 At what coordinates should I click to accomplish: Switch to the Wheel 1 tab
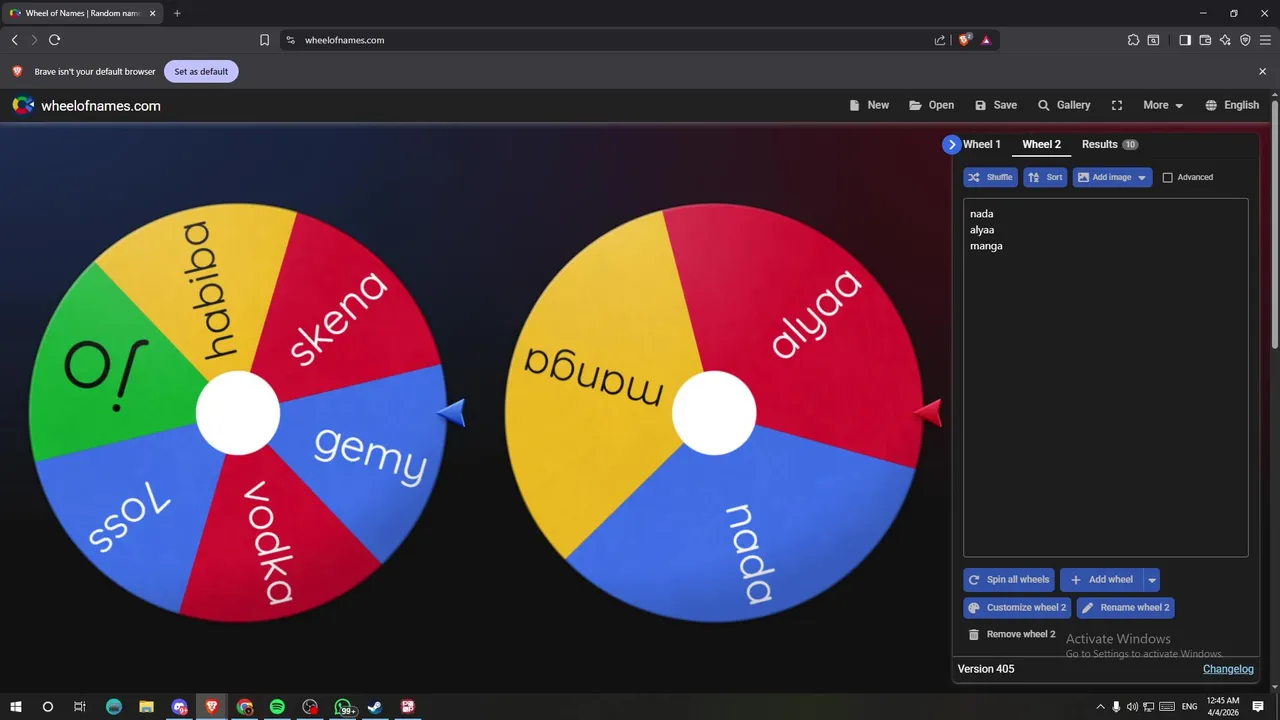pyautogui.click(x=981, y=144)
